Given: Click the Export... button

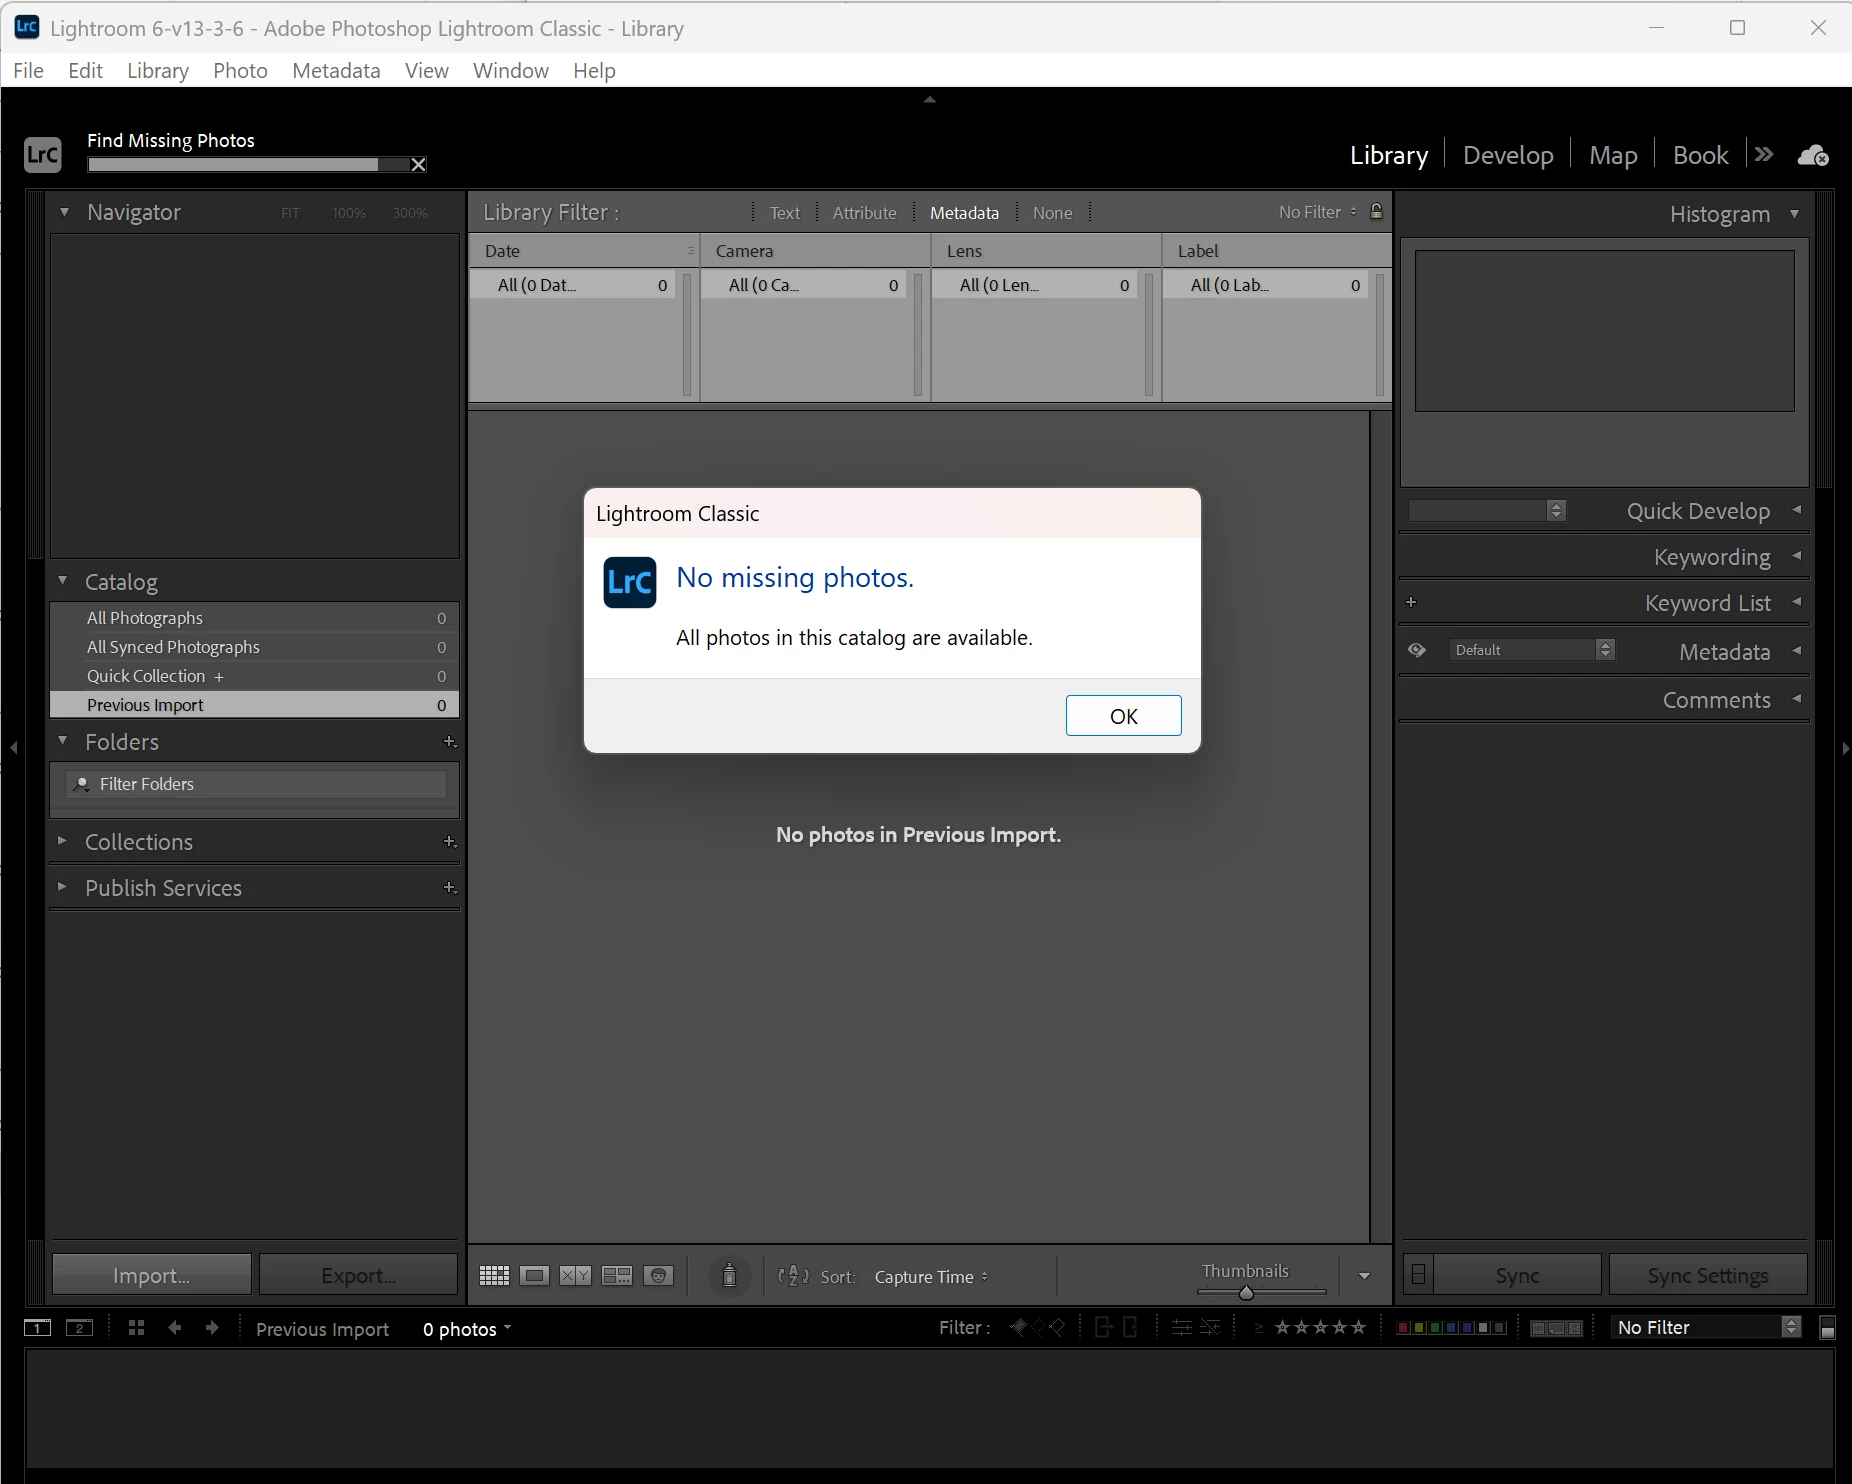Looking at the screenshot, I should point(358,1275).
